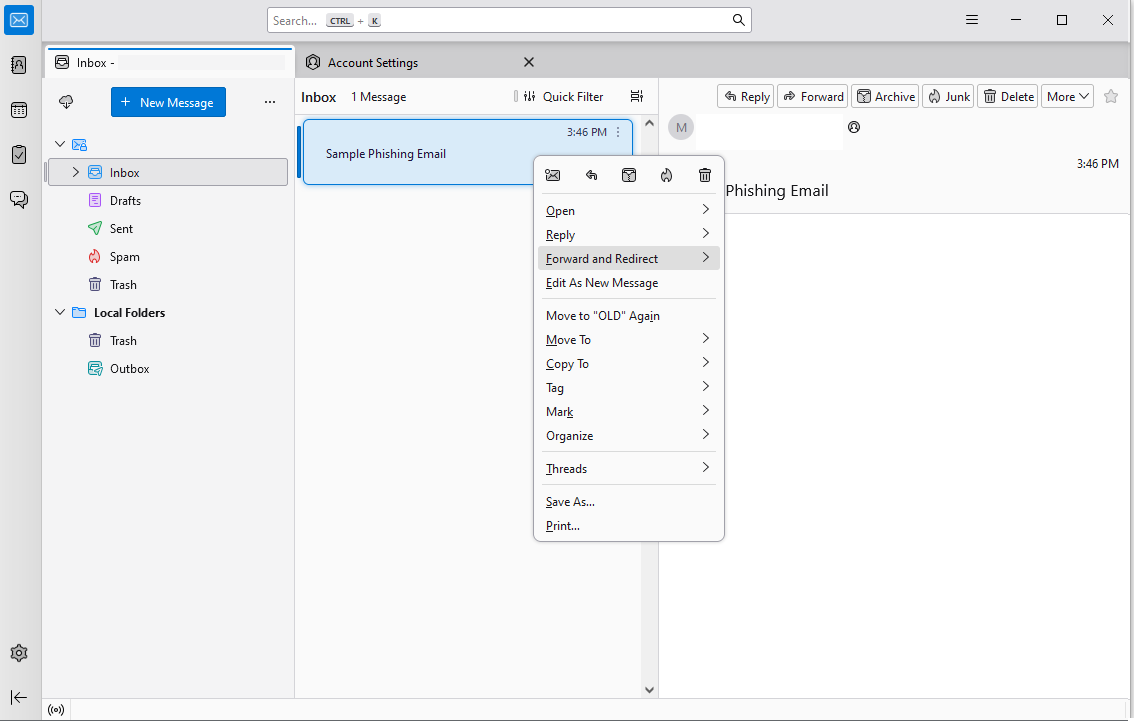The width and height of the screenshot is (1134, 721).
Task: Expand the Copy To submenu
Action: [x=628, y=363]
